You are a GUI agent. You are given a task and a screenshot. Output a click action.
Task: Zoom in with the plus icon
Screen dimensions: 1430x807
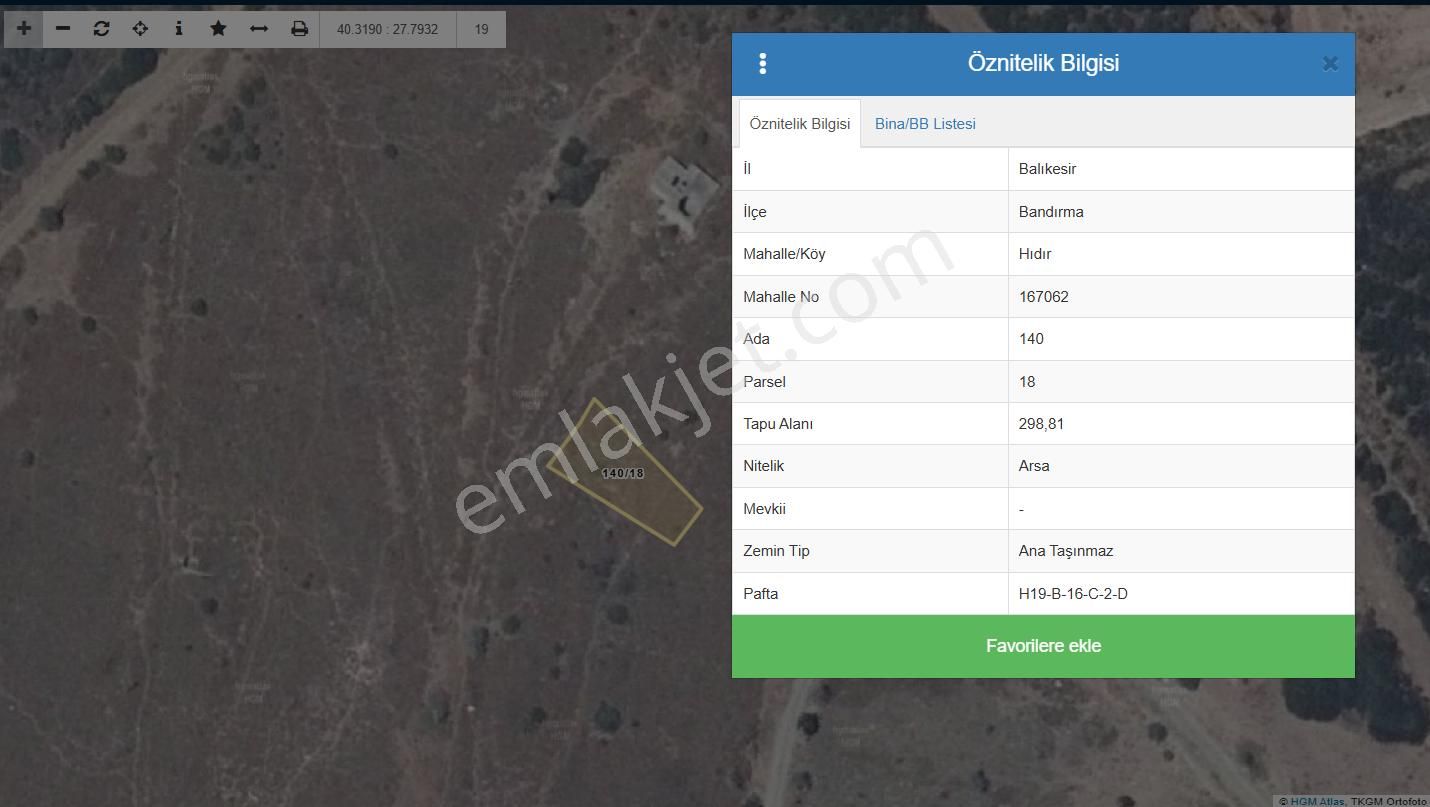(x=24, y=29)
